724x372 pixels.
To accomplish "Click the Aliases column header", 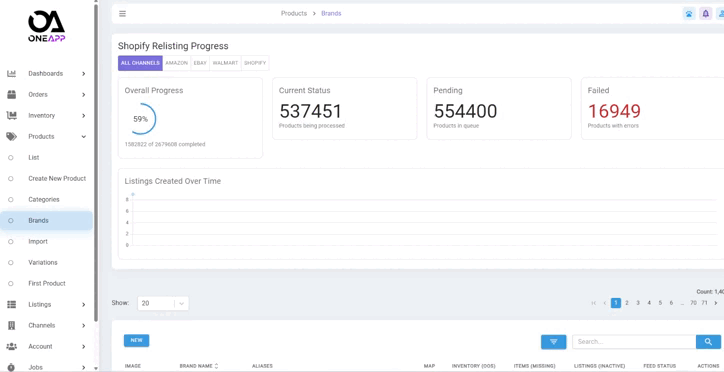I will [262, 366].
